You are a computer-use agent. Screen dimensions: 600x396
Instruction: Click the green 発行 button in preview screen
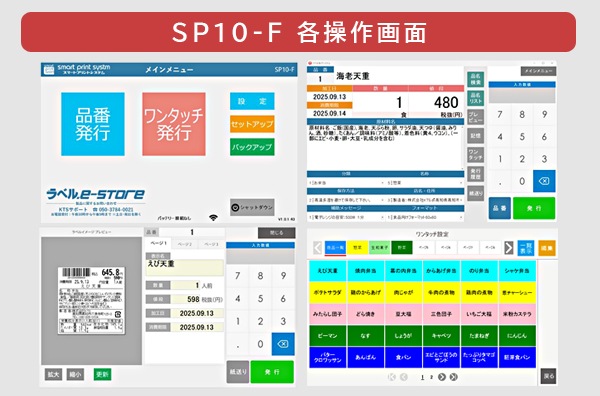[272, 372]
